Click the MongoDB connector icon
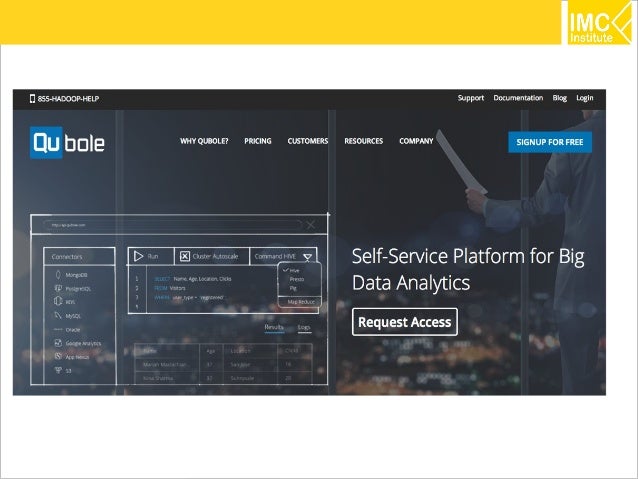The width and height of the screenshot is (638, 479). point(58,275)
